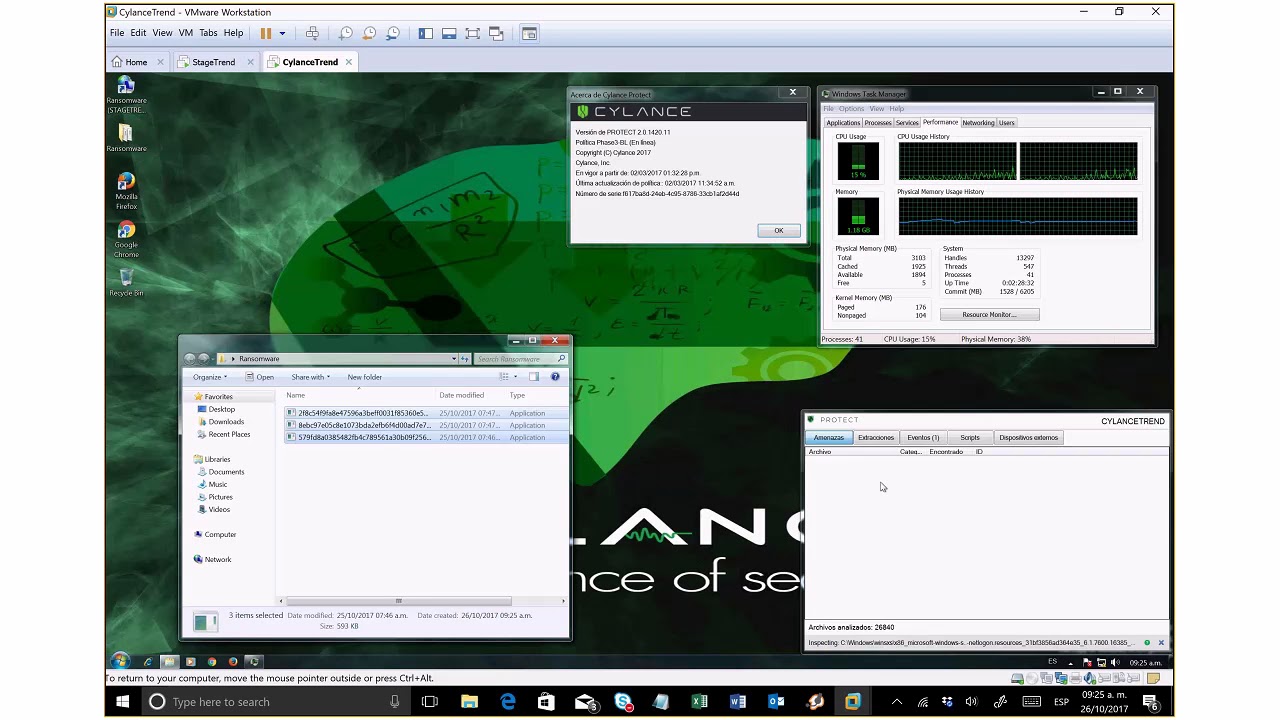This screenshot has width=1280, height=720.
Task: Open the Processes tab in Task Manager
Action: (x=878, y=123)
